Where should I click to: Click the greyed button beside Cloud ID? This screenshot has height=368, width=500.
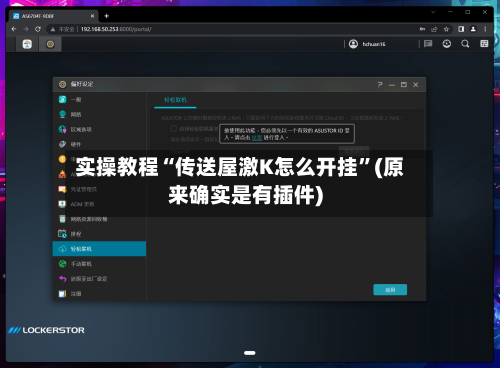click(x=354, y=151)
